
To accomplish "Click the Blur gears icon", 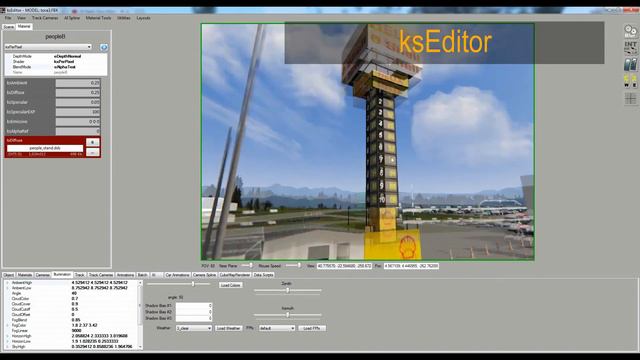I will coord(630,31).
